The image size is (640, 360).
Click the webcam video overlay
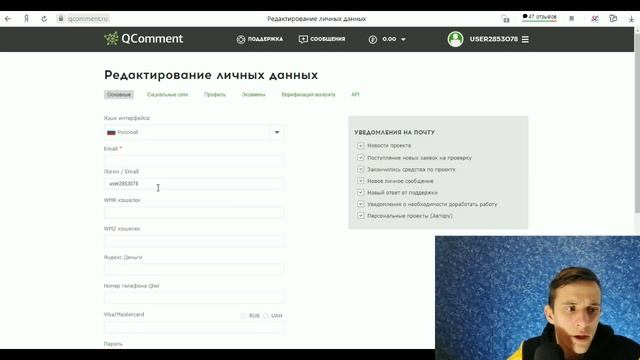(x=537, y=298)
